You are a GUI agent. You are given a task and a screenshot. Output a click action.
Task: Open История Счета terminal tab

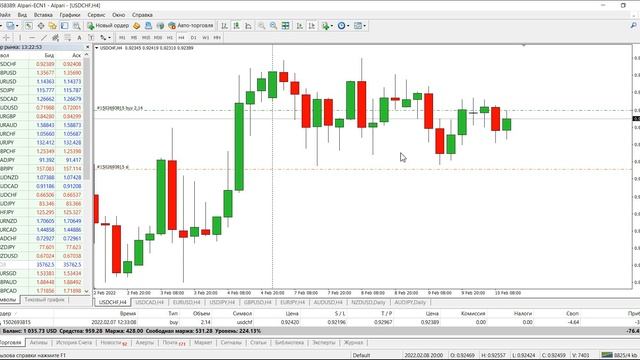[x=74, y=343]
